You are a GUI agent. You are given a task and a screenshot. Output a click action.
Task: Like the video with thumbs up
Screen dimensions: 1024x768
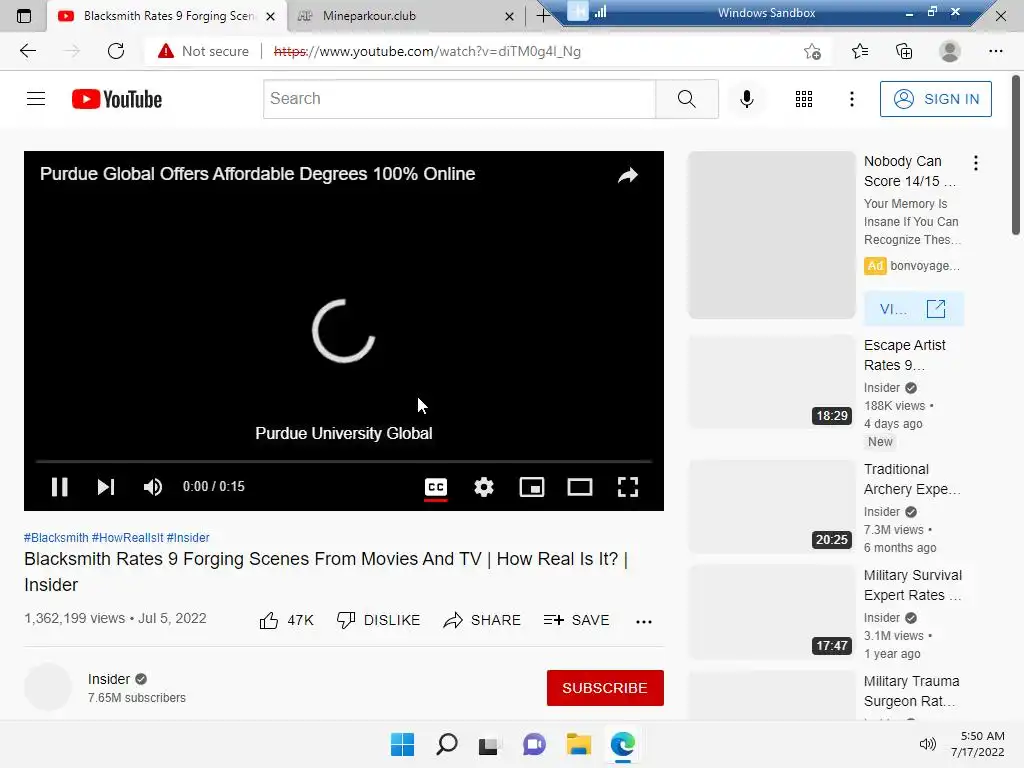(x=286, y=620)
